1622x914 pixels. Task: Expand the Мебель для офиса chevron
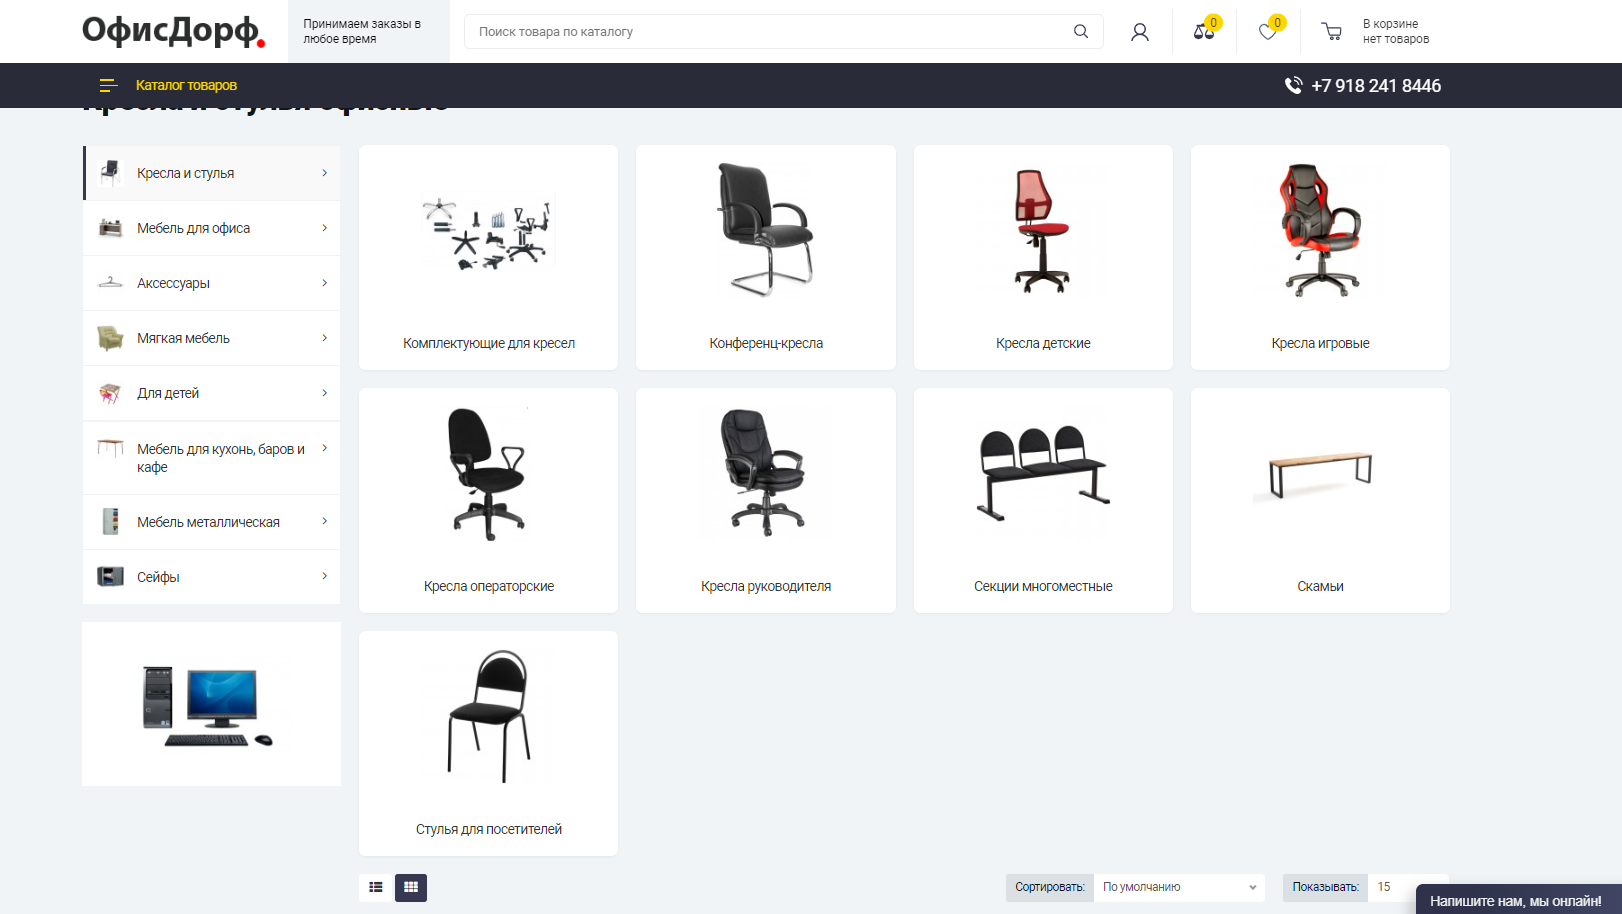325,228
